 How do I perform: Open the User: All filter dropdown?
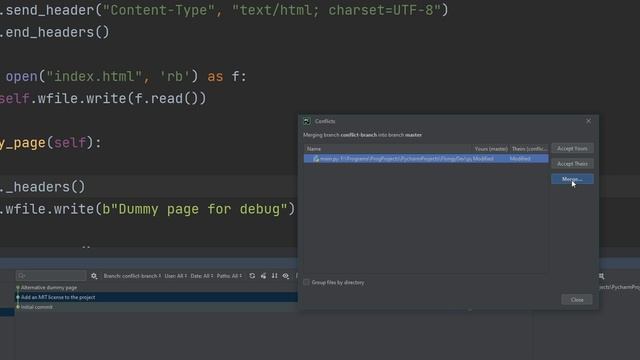(x=176, y=276)
